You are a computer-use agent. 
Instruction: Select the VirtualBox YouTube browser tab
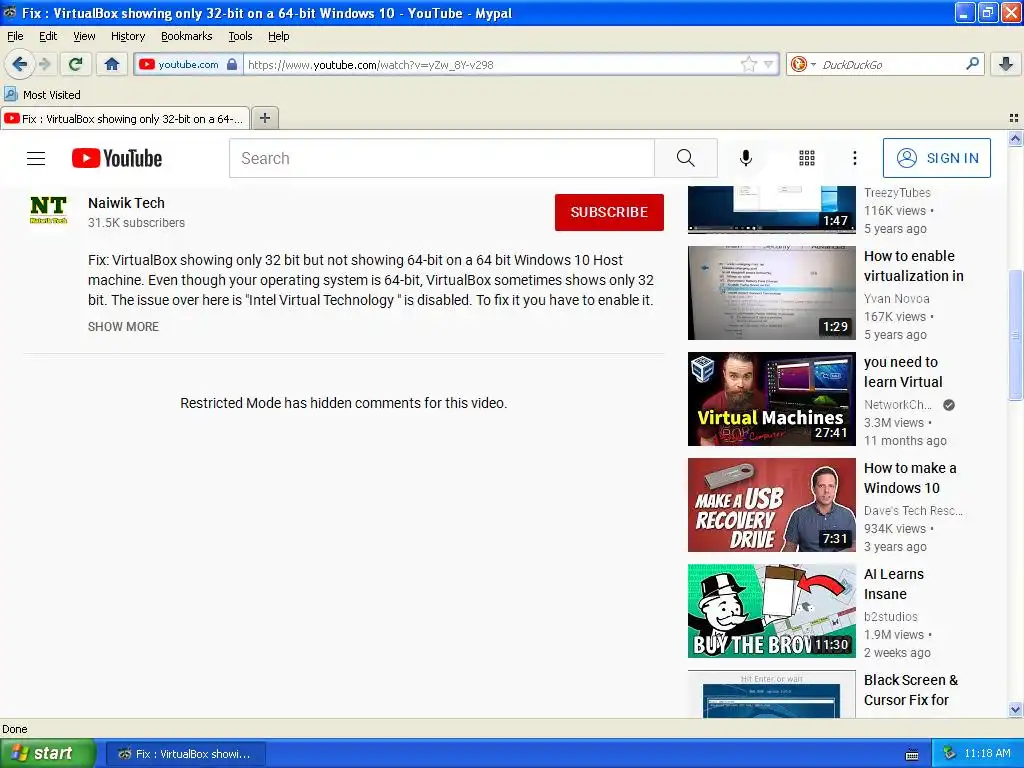[125, 119]
